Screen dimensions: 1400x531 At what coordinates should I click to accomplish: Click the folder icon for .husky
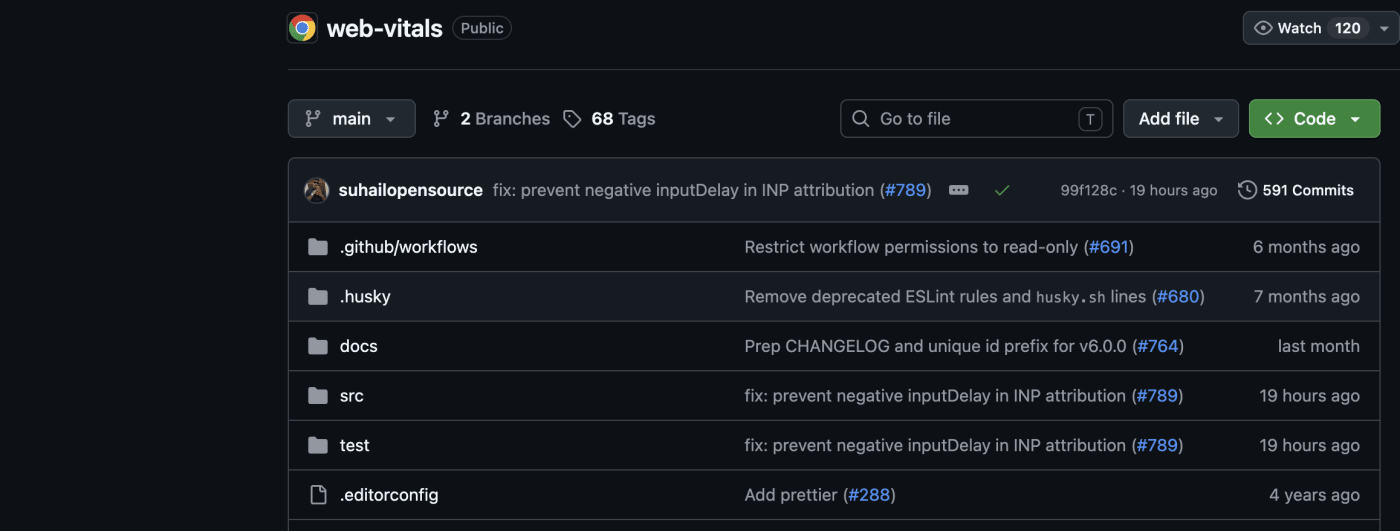318,297
